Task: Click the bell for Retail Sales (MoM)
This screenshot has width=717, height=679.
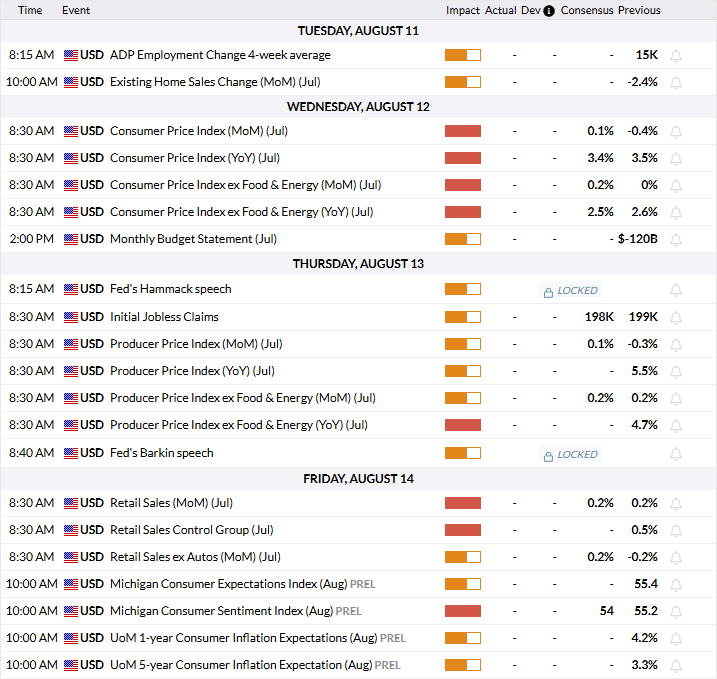Action: point(676,504)
